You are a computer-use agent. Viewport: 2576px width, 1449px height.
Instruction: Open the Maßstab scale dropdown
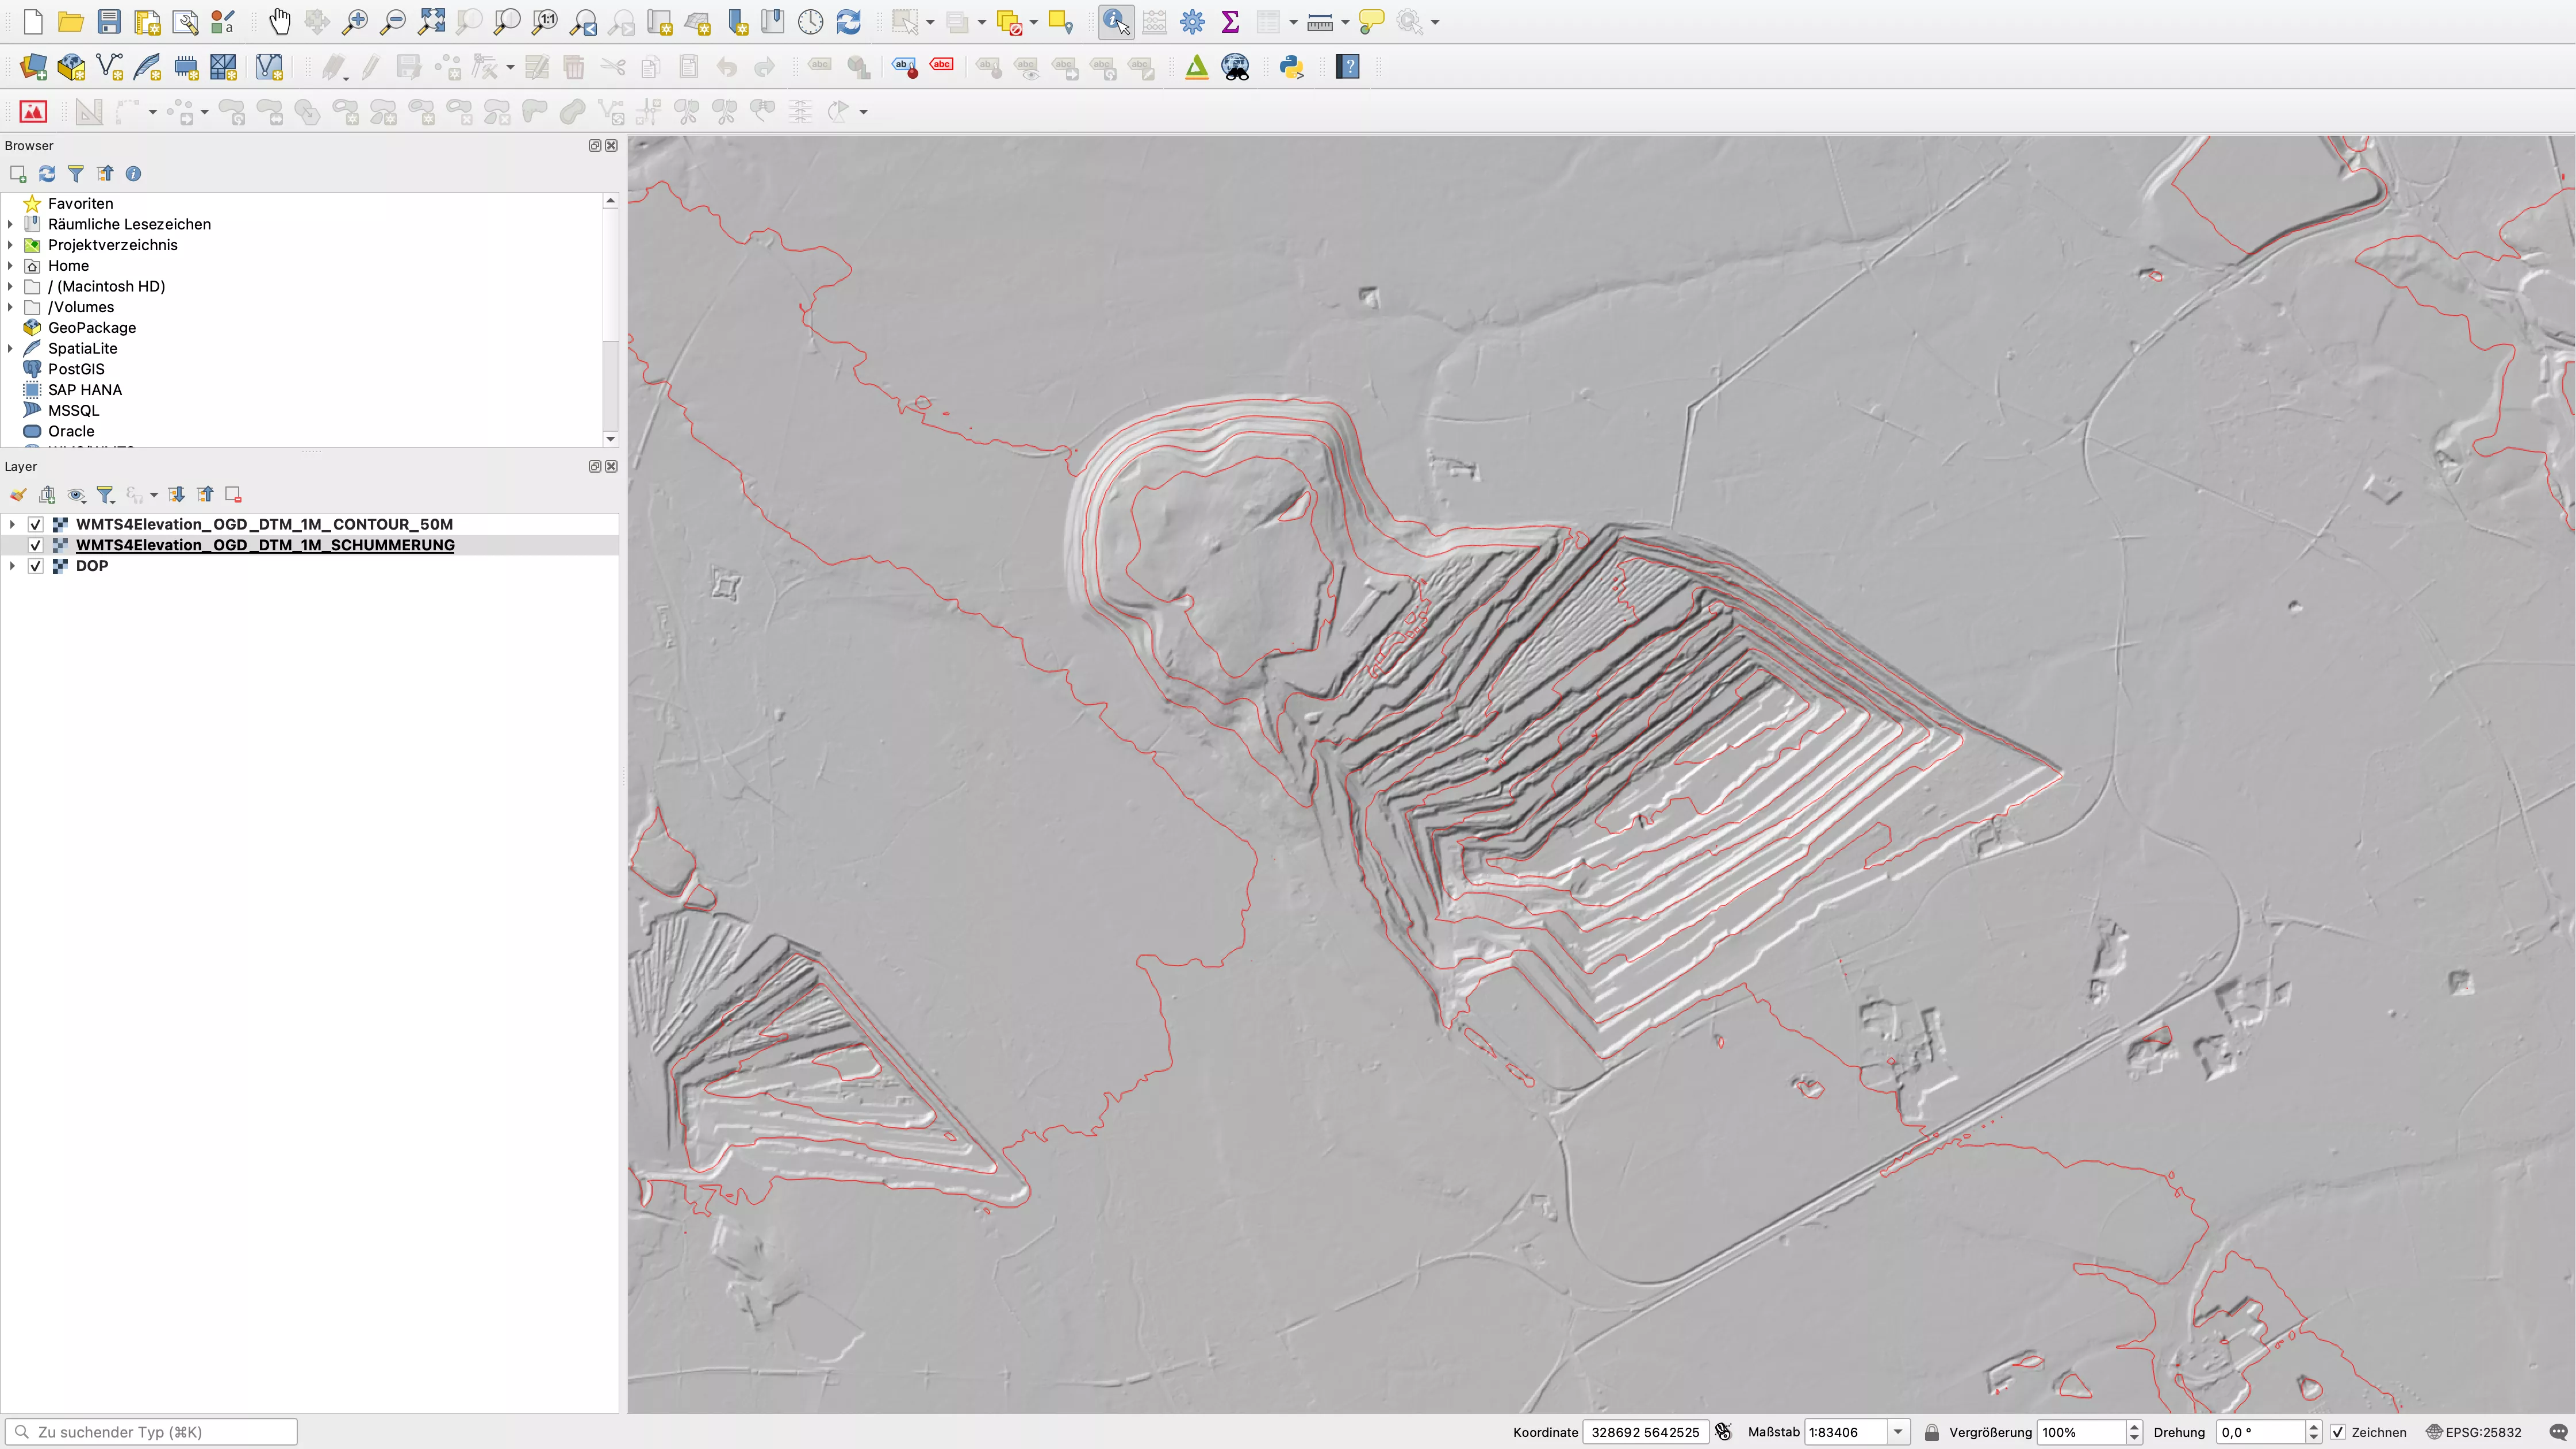tap(1897, 1432)
